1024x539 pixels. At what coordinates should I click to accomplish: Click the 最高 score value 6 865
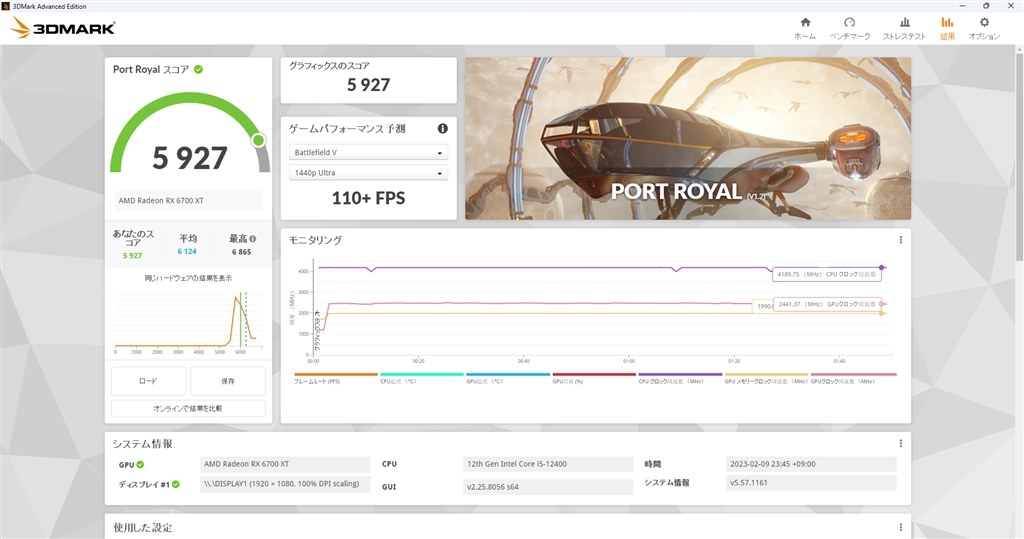click(x=241, y=252)
